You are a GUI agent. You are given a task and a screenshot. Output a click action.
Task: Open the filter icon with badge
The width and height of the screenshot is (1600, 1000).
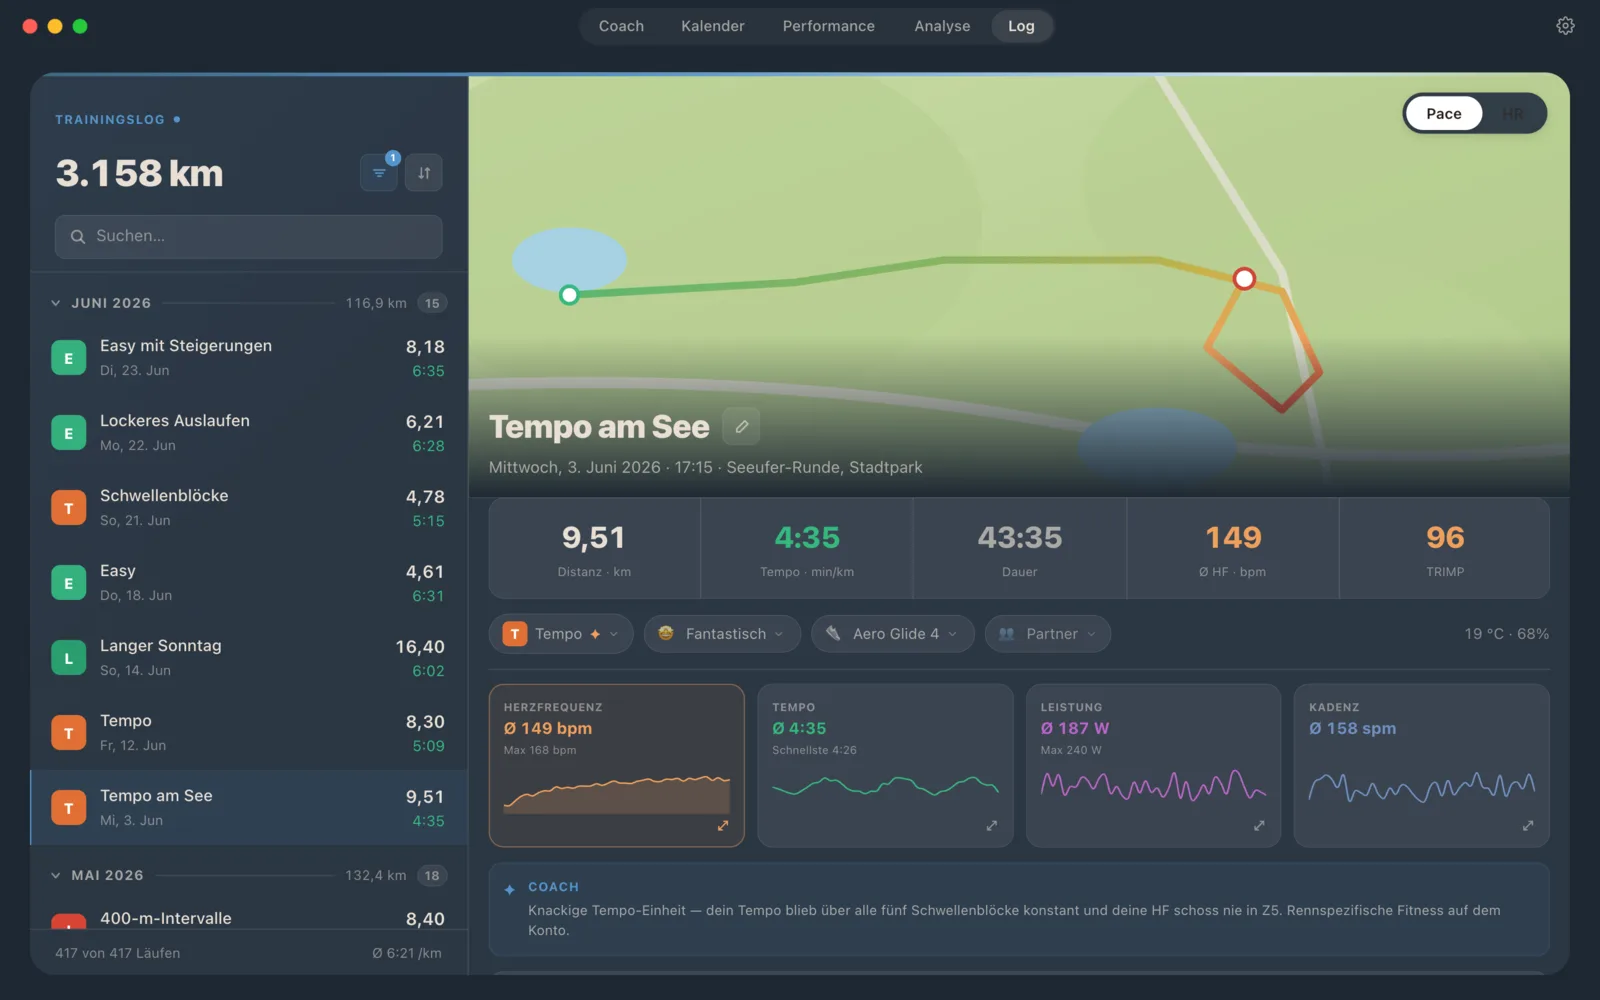point(379,173)
